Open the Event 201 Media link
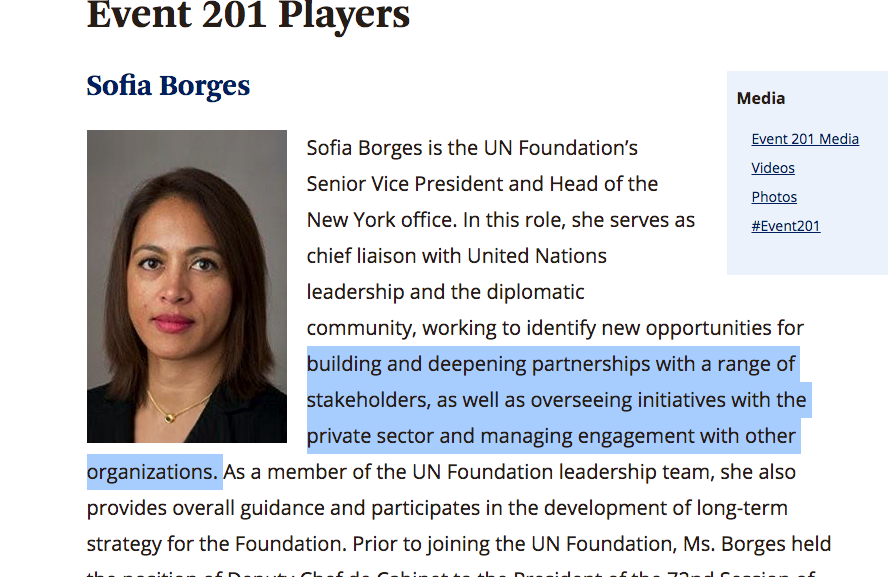Viewport: 888px width, 577px height. (805, 139)
